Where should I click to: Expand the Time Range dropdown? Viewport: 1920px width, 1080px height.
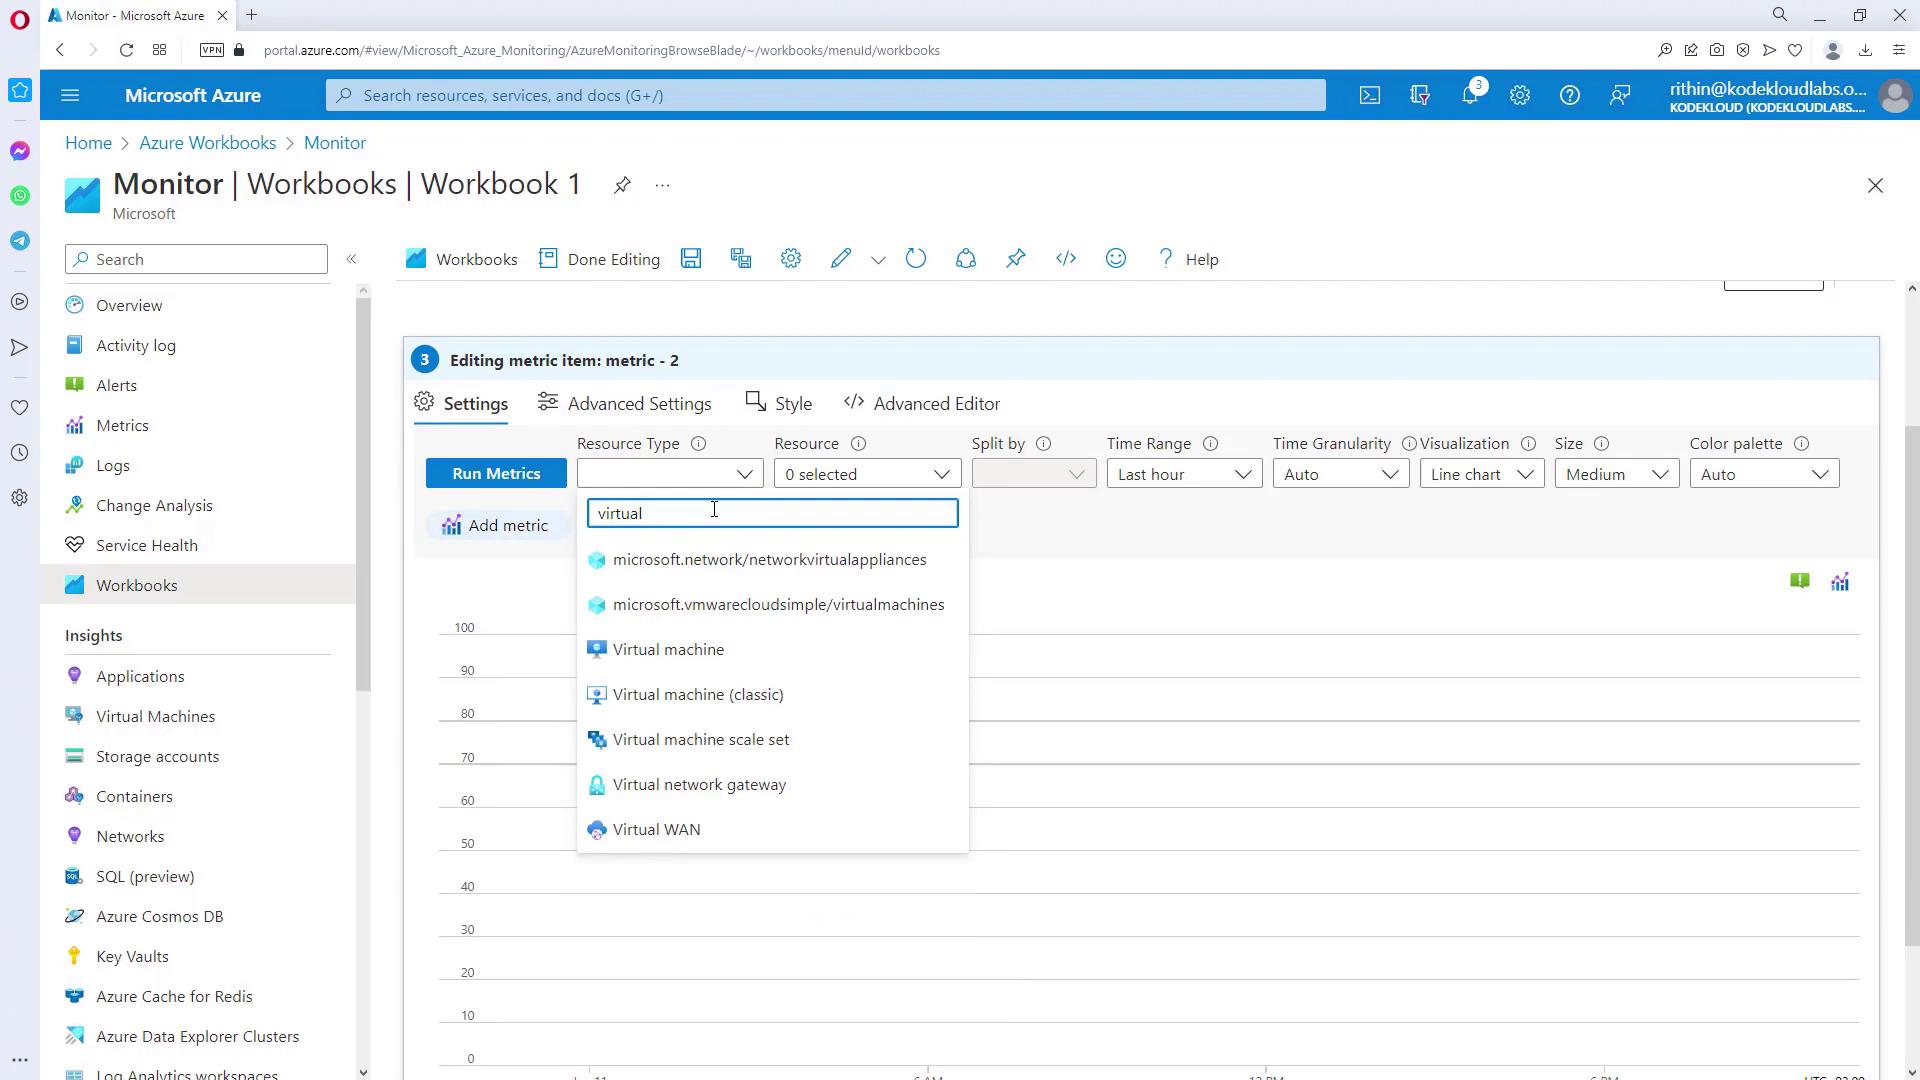(1184, 474)
